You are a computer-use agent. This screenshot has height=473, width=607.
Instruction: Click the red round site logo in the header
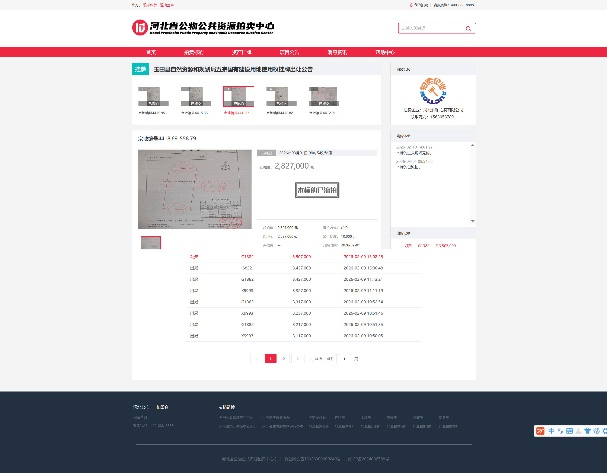139,27
